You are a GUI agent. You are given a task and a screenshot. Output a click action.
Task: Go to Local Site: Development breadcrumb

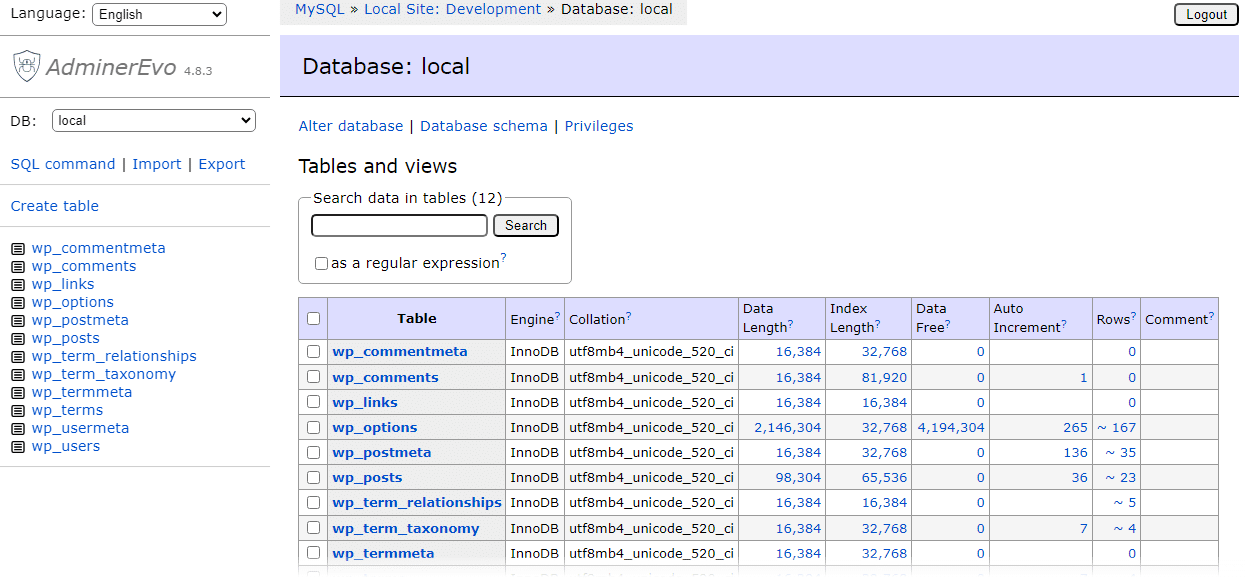coord(452,9)
